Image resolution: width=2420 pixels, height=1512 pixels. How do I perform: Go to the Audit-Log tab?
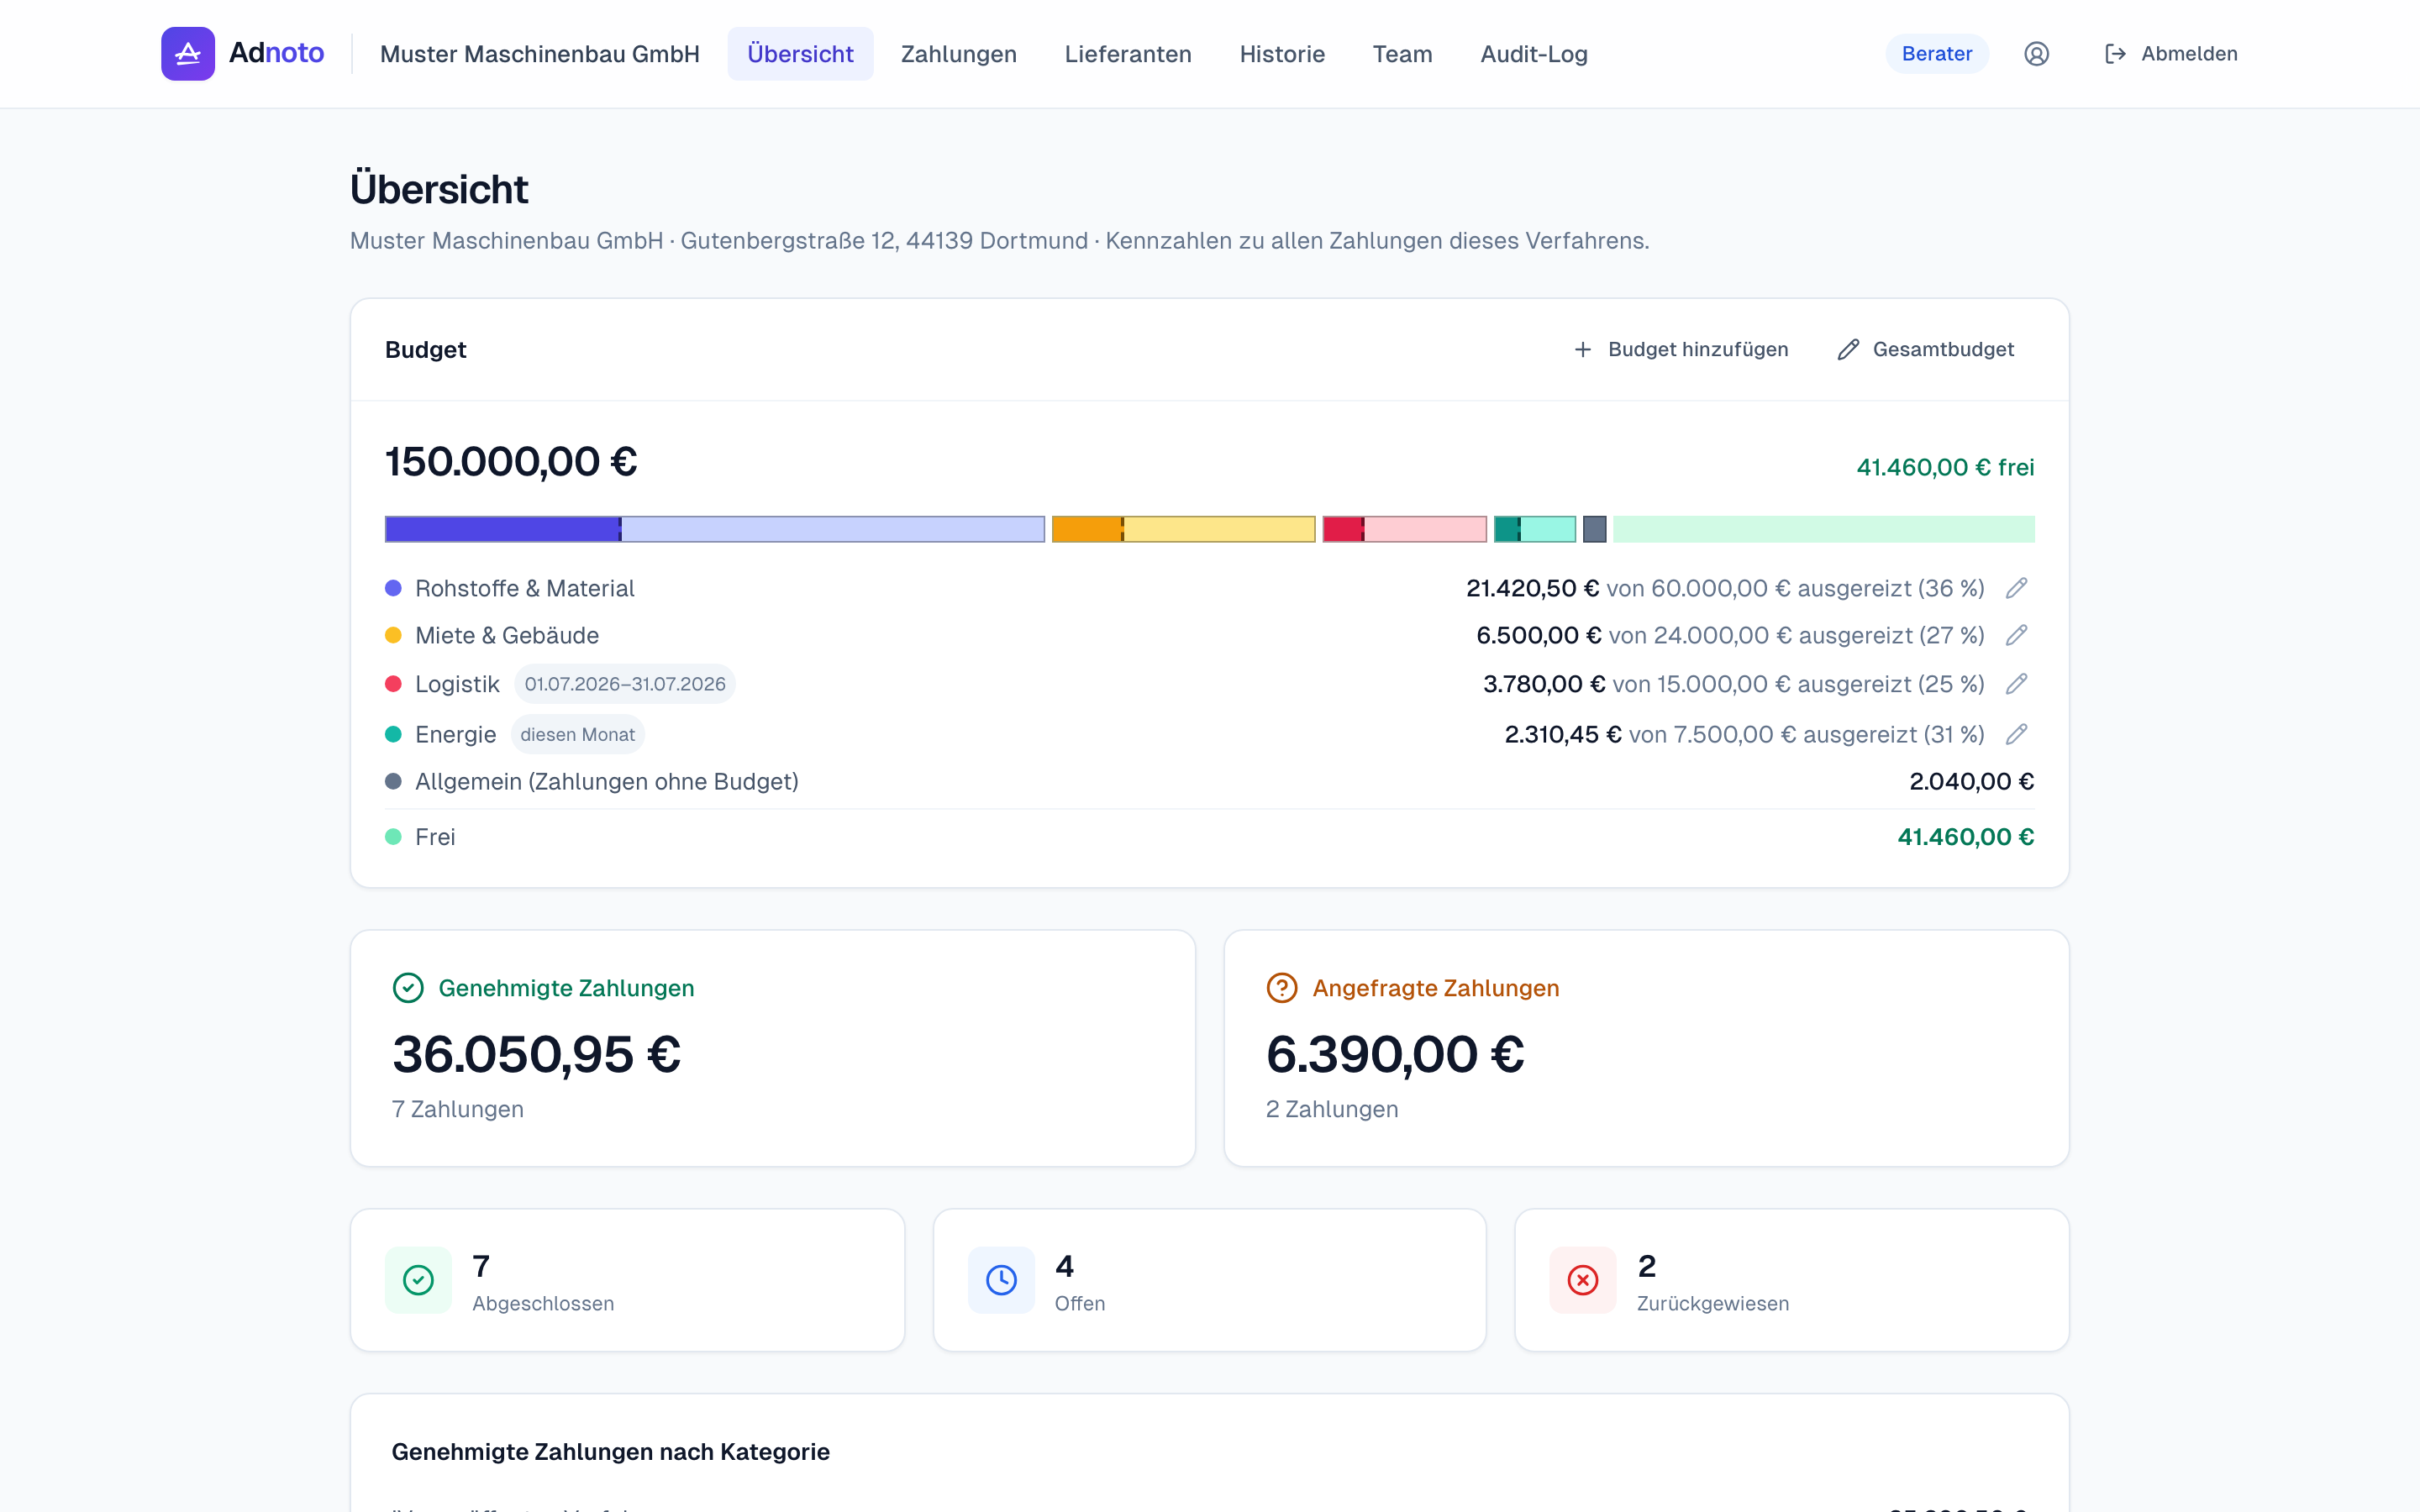pyautogui.click(x=1534, y=54)
